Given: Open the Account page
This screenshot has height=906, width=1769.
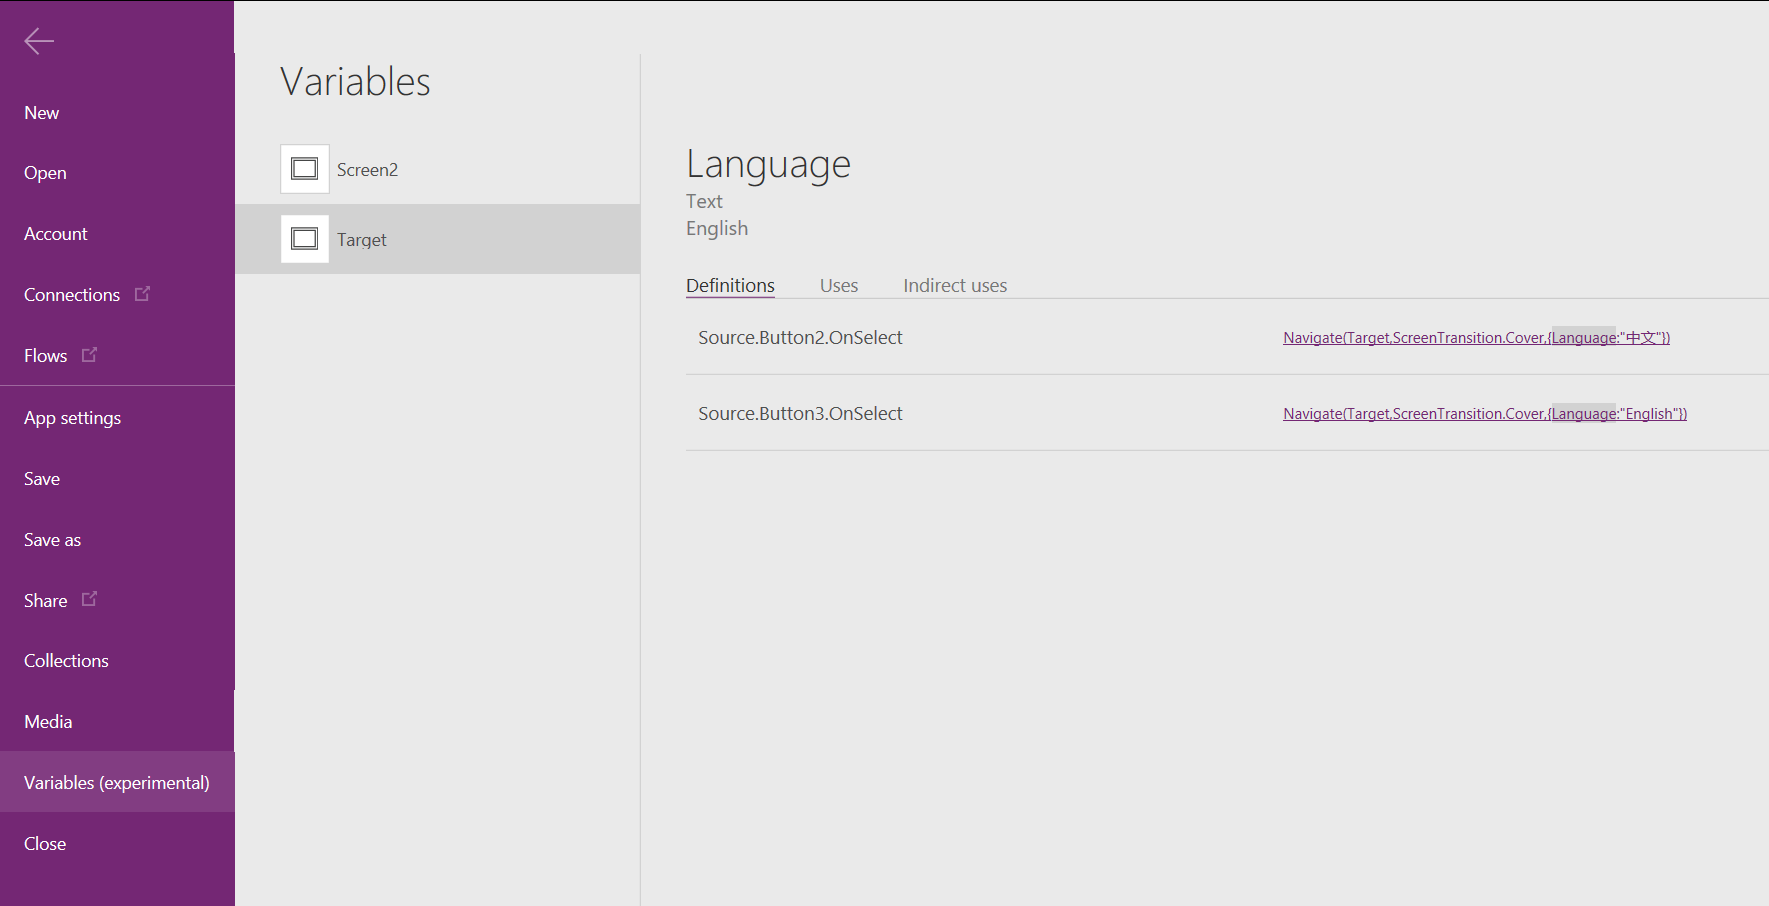Looking at the screenshot, I should point(55,233).
